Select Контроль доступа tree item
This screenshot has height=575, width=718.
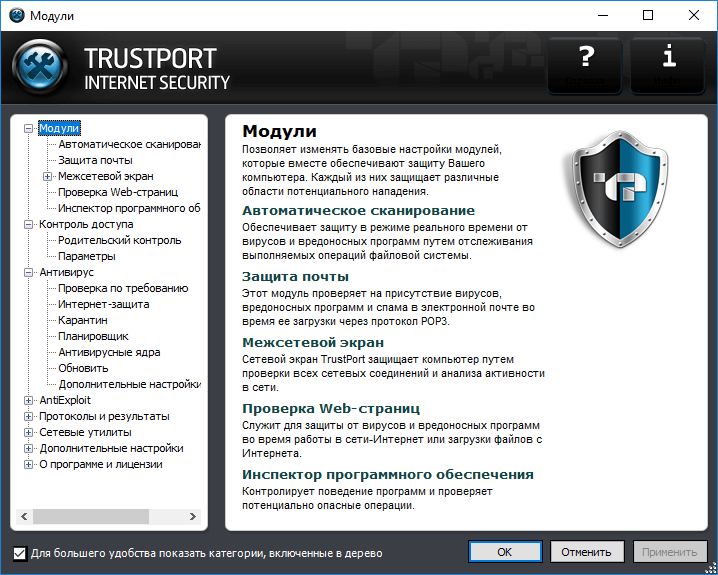pos(86,224)
